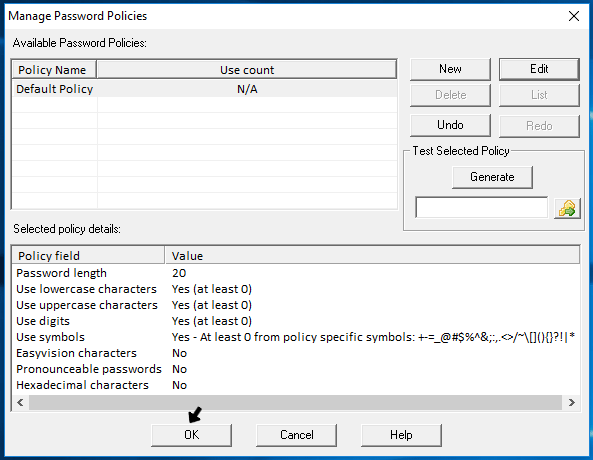The image size is (593, 460).
Task: Click the Edit policy button
Action: [x=539, y=69]
